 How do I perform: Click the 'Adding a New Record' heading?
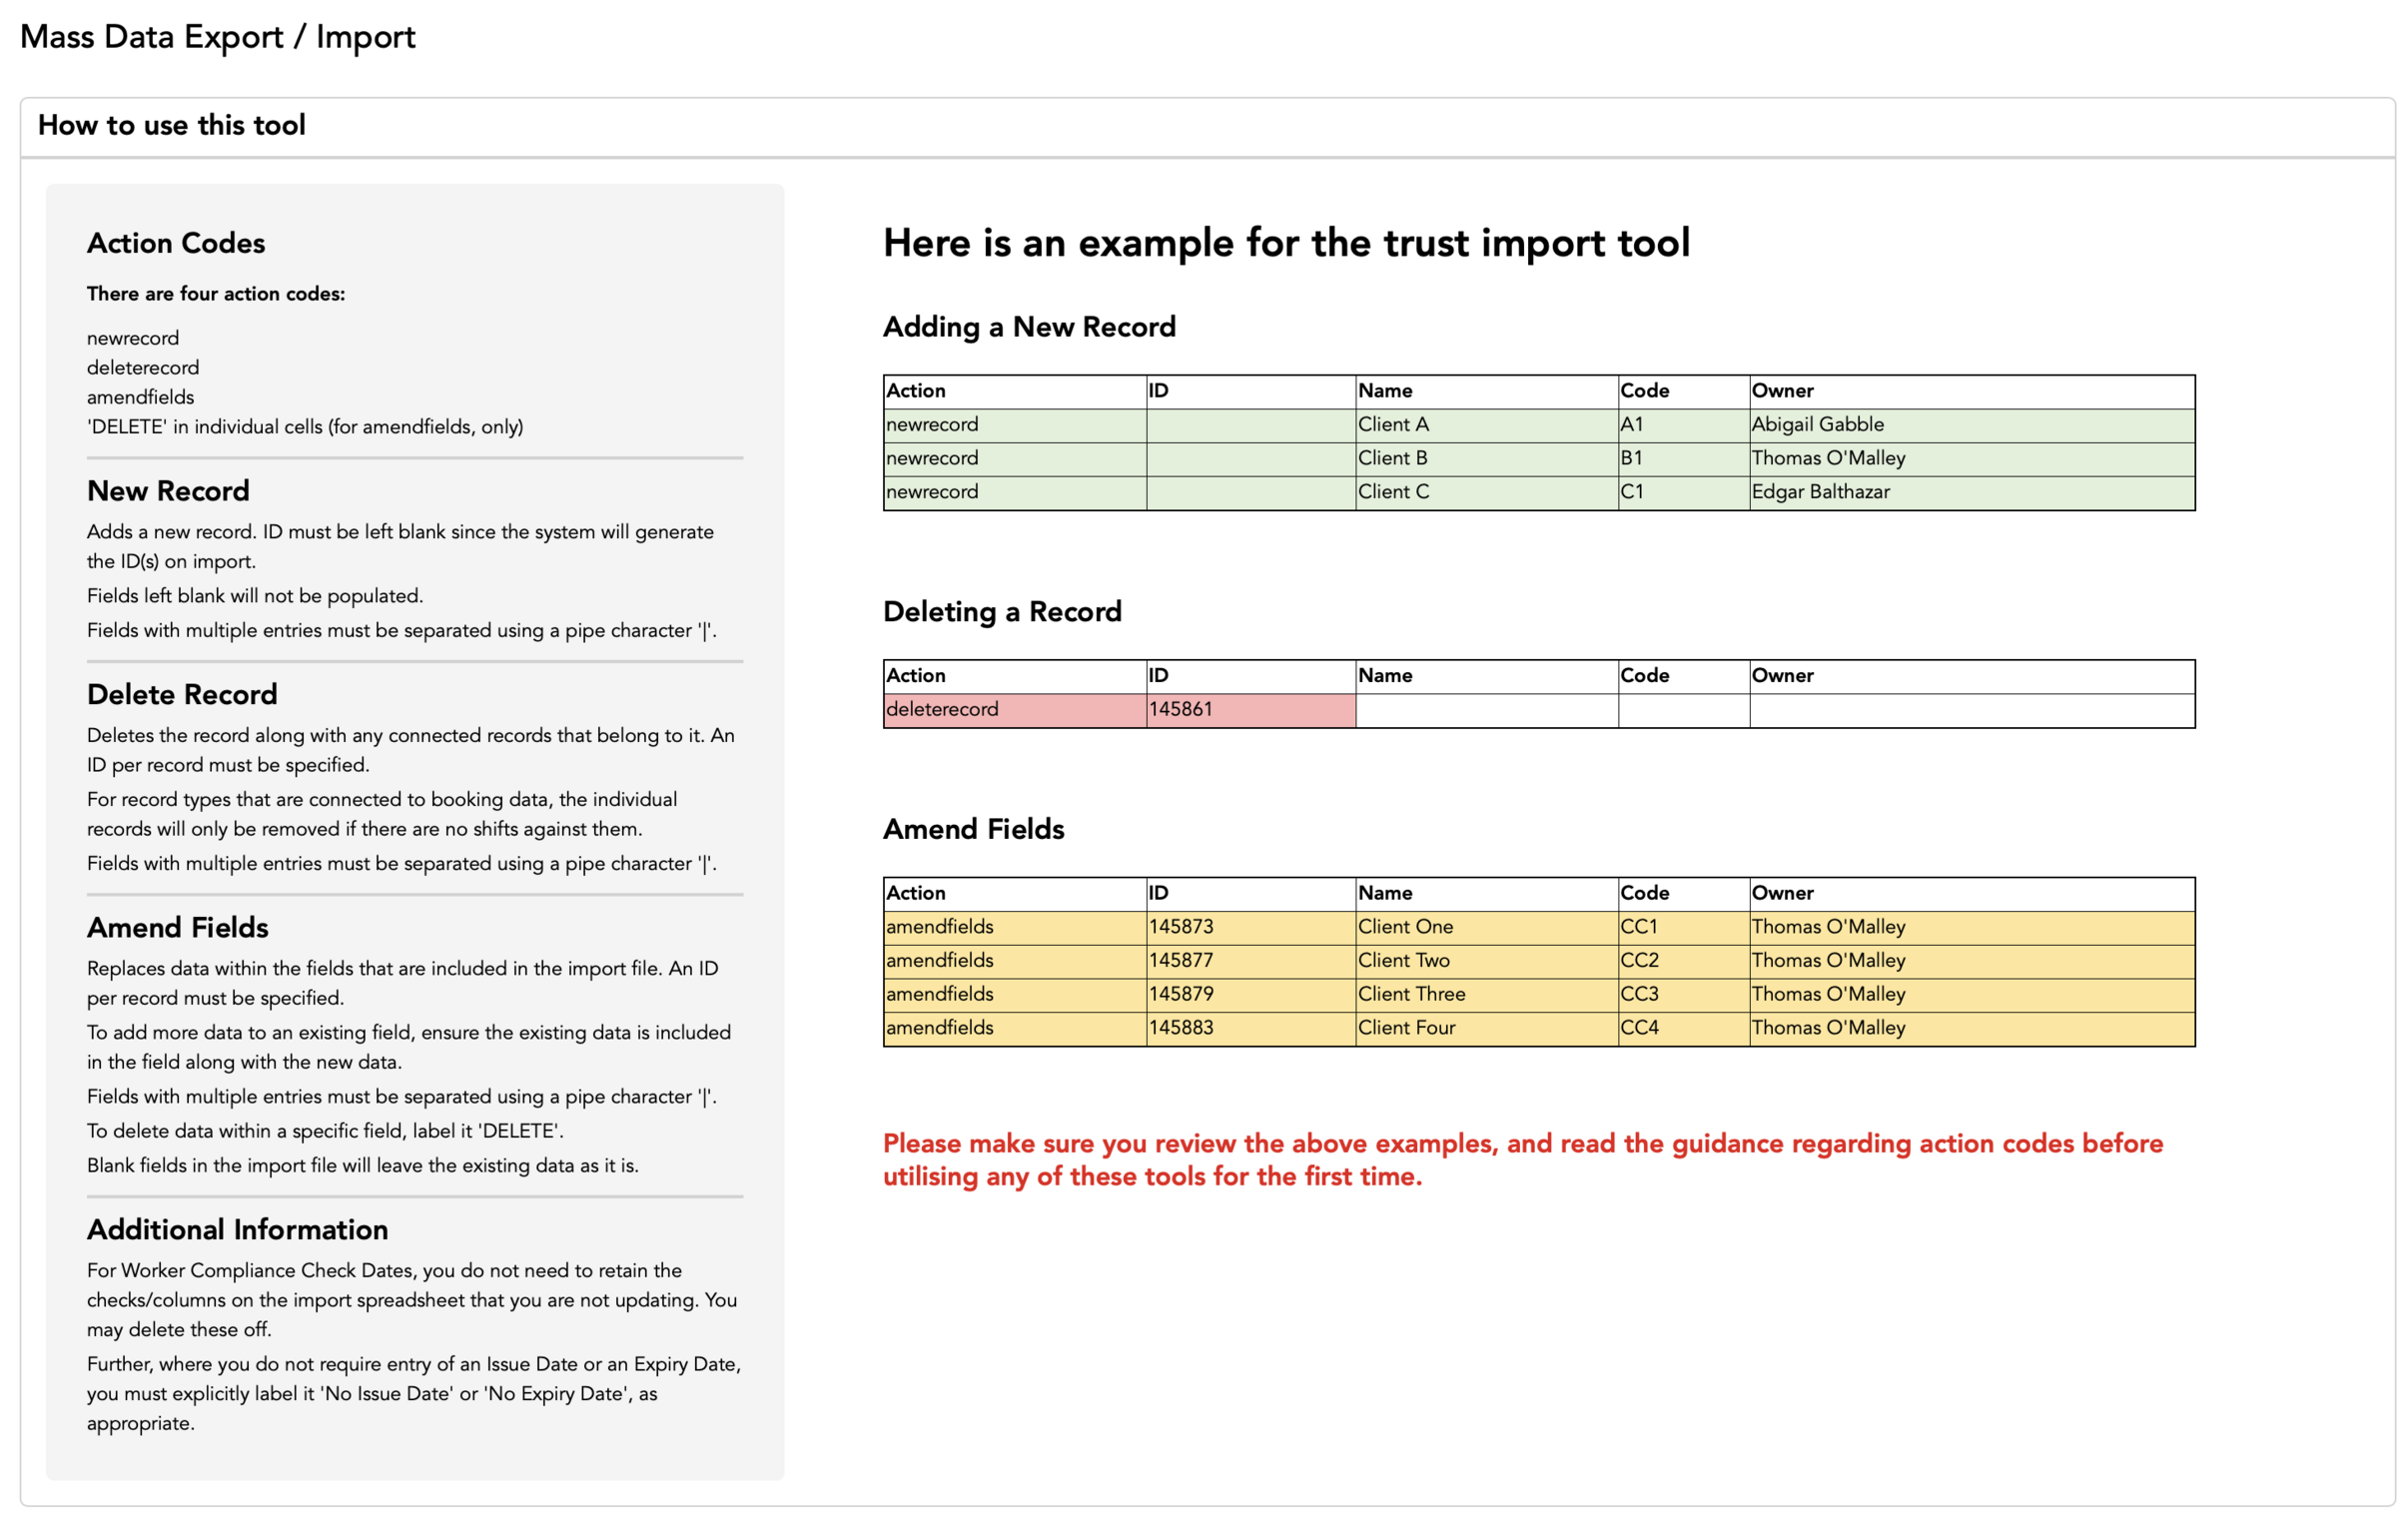[1029, 327]
